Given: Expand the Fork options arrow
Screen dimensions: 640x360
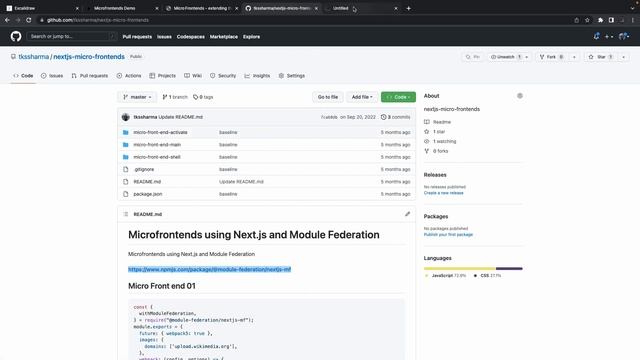Looking at the screenshot, I should click(574, 57).
